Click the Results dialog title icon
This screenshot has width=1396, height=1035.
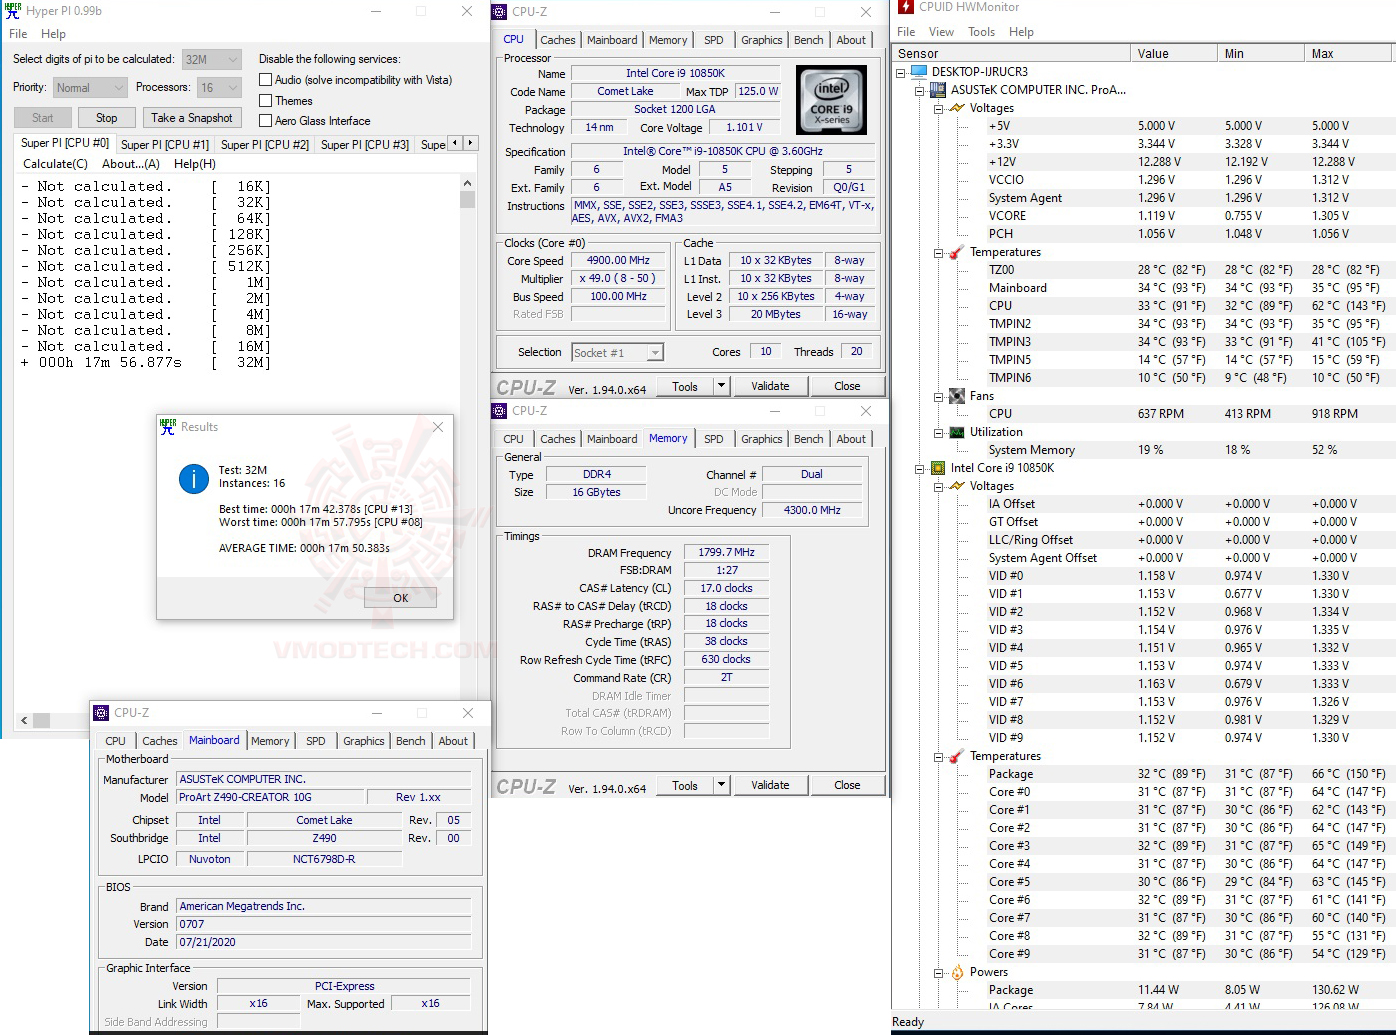168,427
